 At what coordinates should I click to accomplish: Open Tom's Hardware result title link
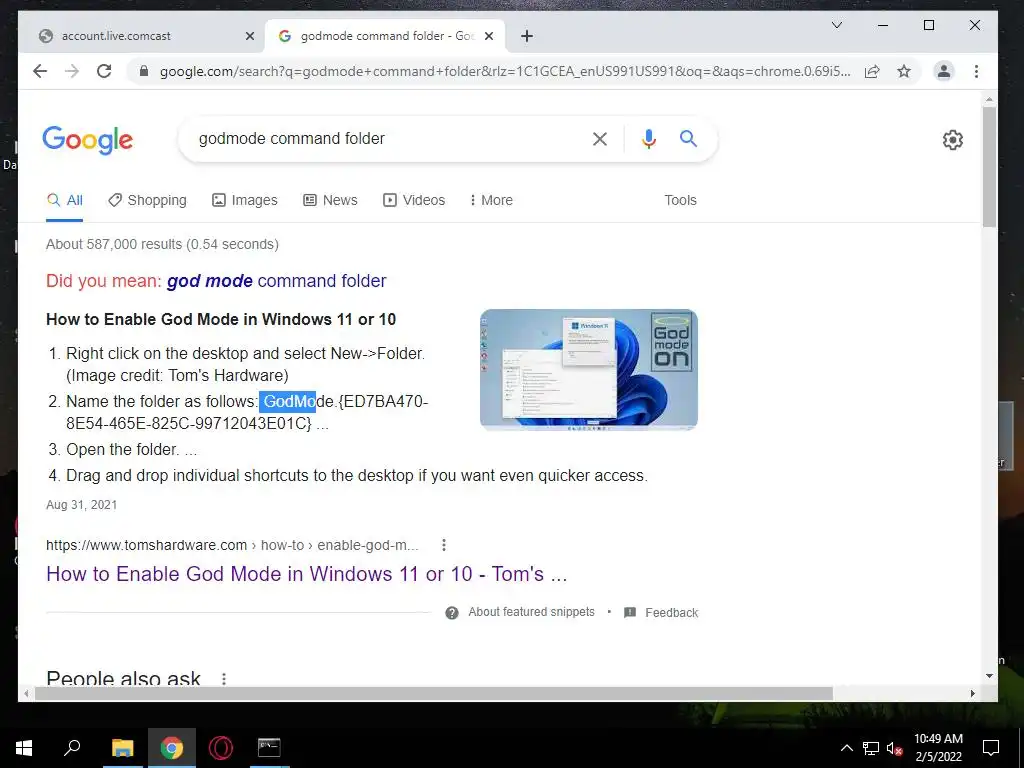pyautogui.click(x=306, y=573)
